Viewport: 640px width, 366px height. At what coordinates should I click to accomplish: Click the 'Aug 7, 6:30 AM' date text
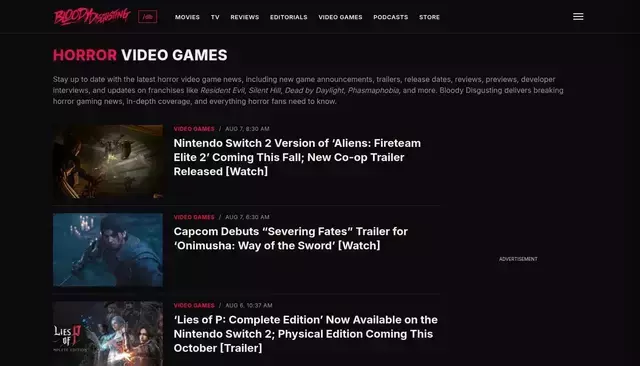[247, 217]
